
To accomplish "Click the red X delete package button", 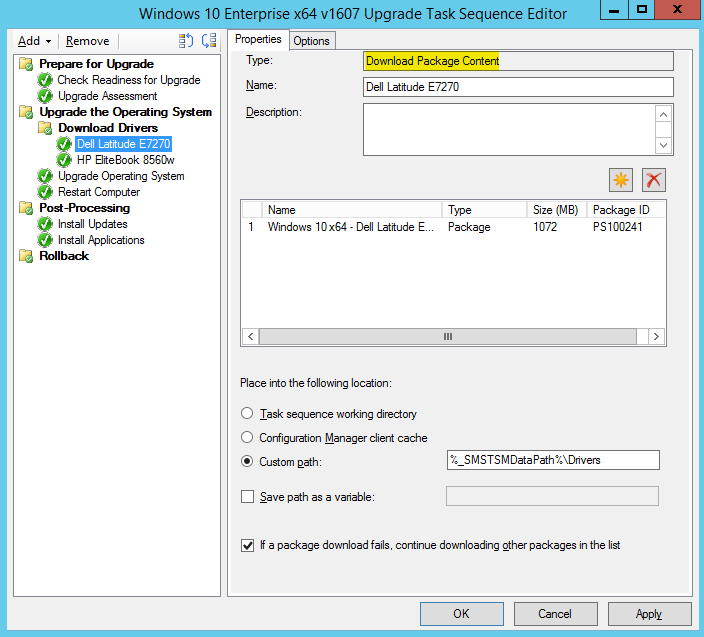I will (x=654, y=180).
